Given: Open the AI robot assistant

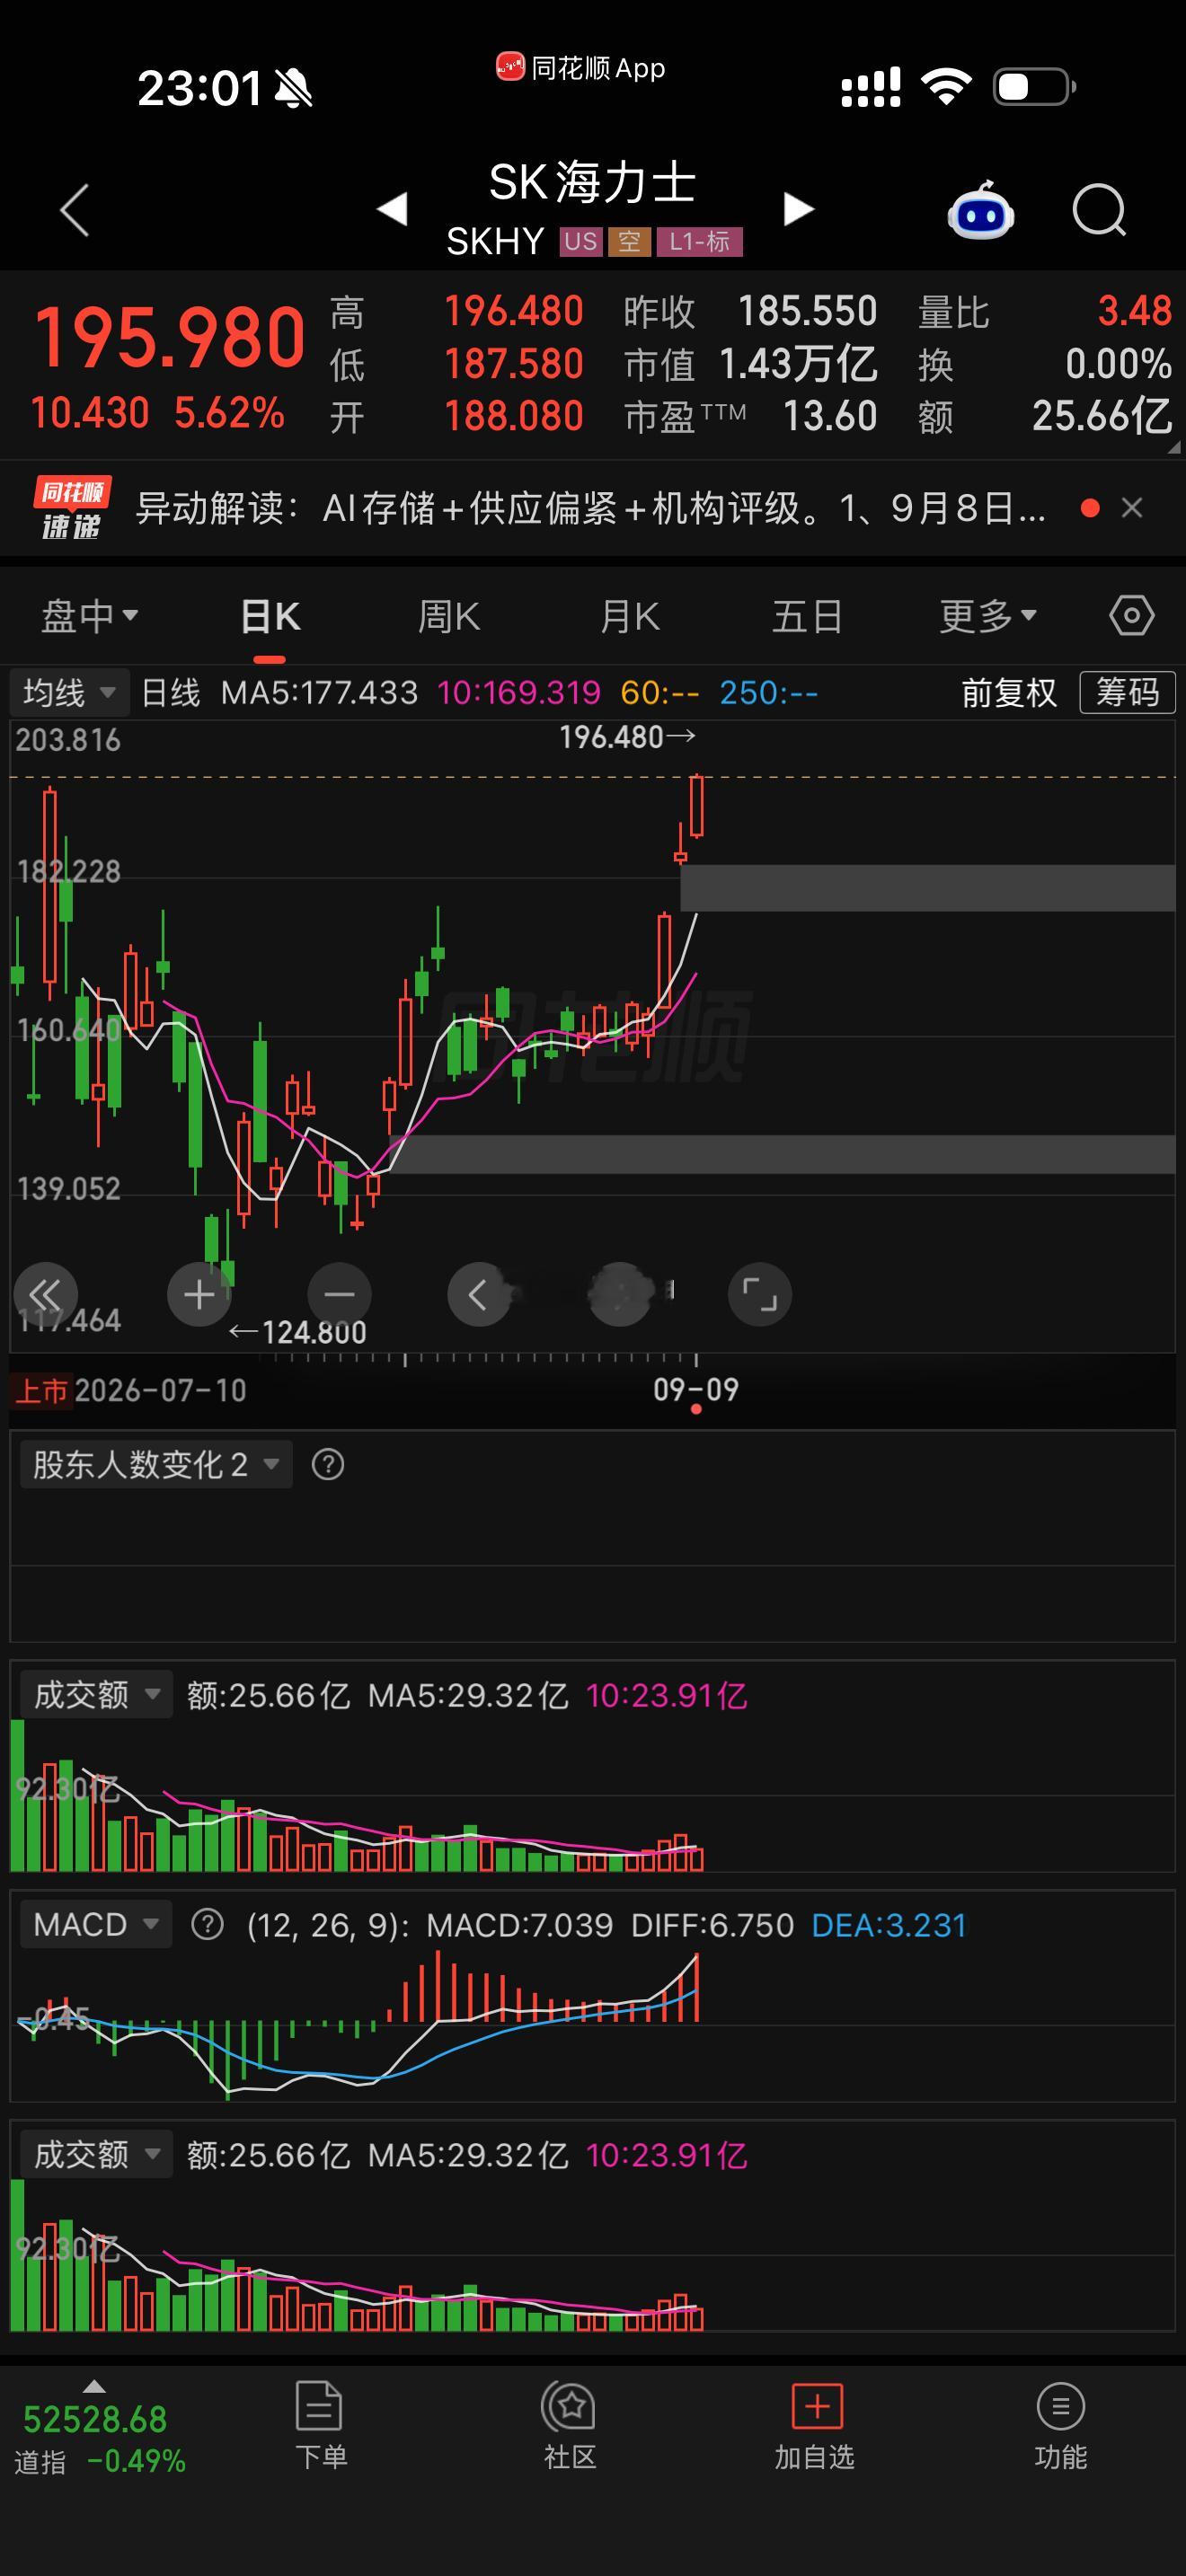Looking at the screenshot, I should [981, 210].
